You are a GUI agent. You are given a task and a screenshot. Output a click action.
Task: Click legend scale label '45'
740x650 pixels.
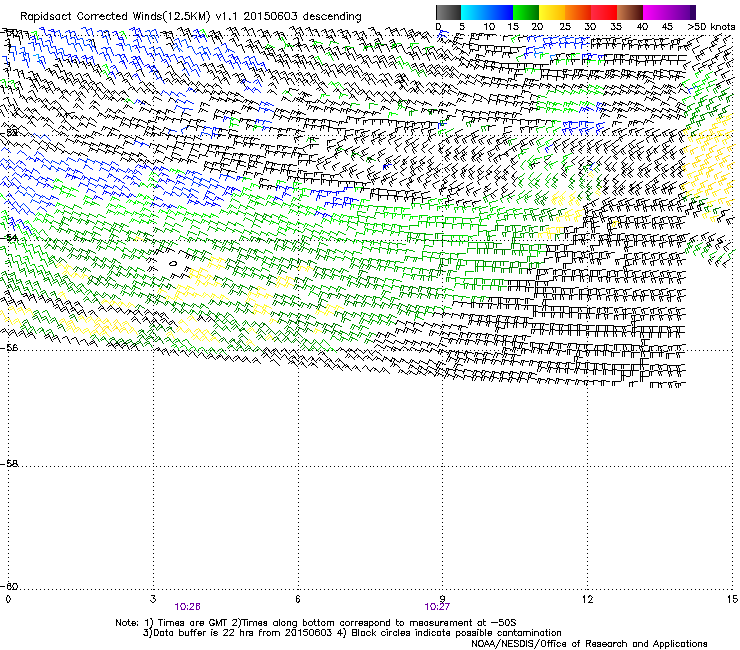[667, 27]
